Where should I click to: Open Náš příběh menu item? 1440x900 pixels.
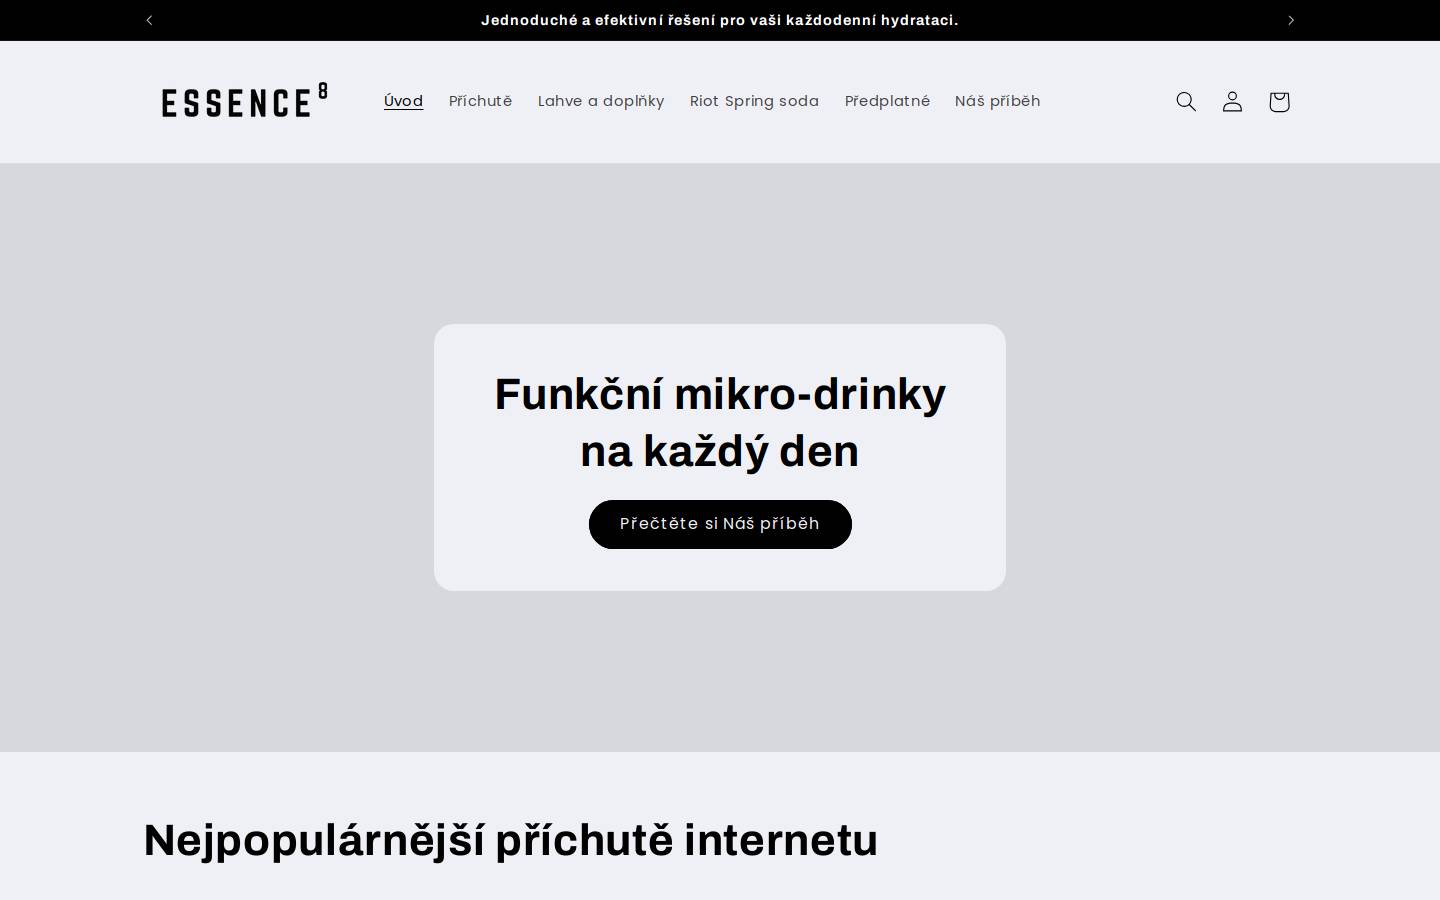point(998,101)
